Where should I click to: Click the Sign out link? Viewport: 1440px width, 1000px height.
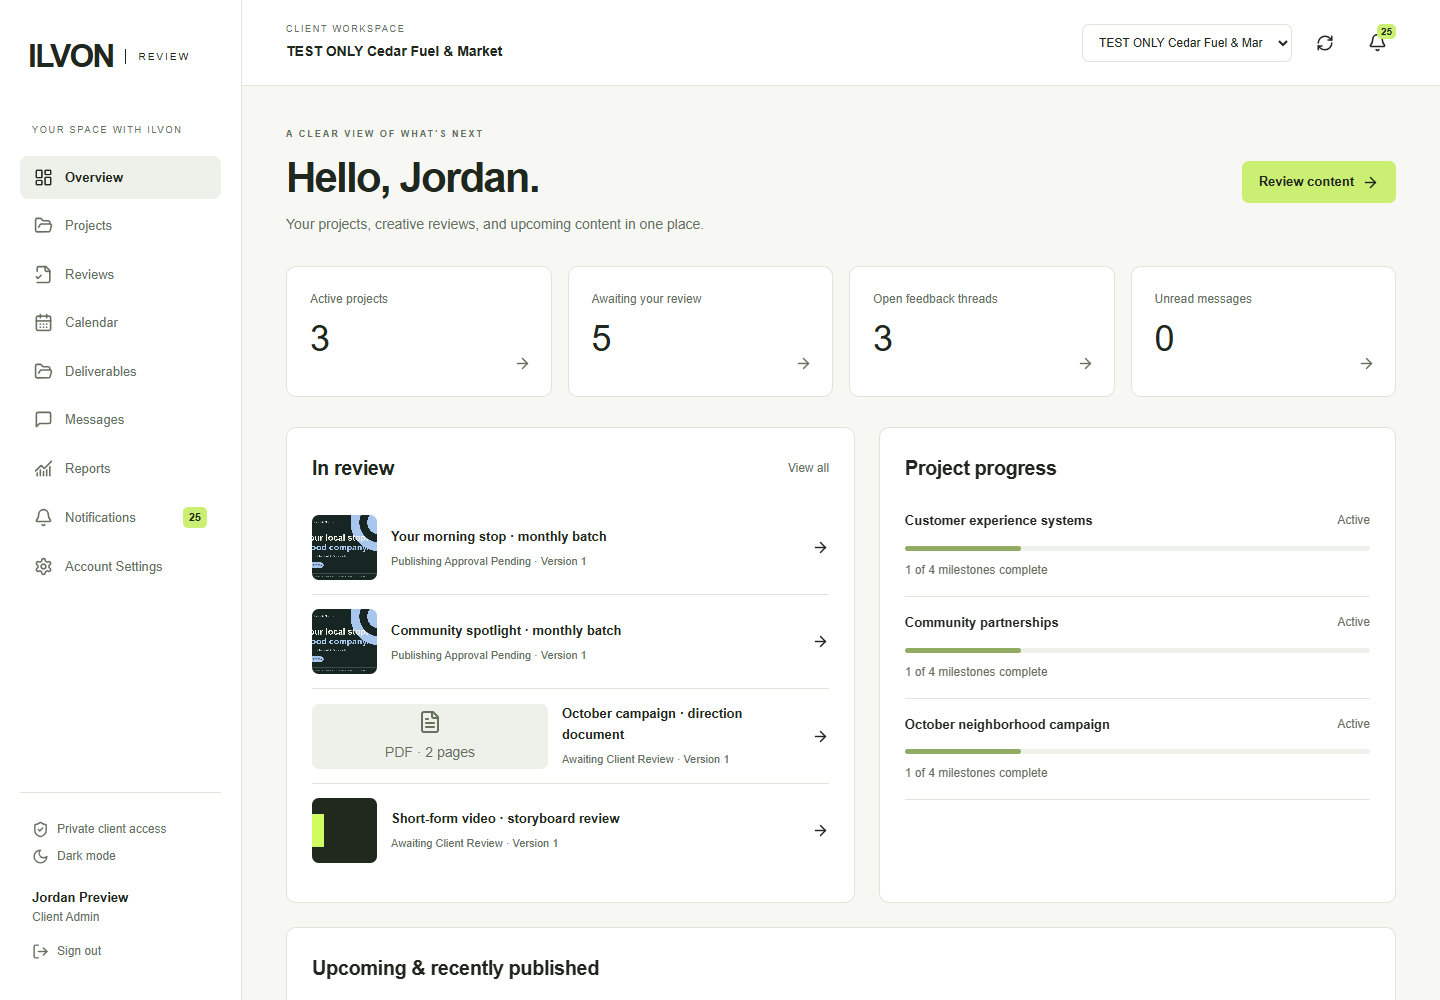[67, 951]
